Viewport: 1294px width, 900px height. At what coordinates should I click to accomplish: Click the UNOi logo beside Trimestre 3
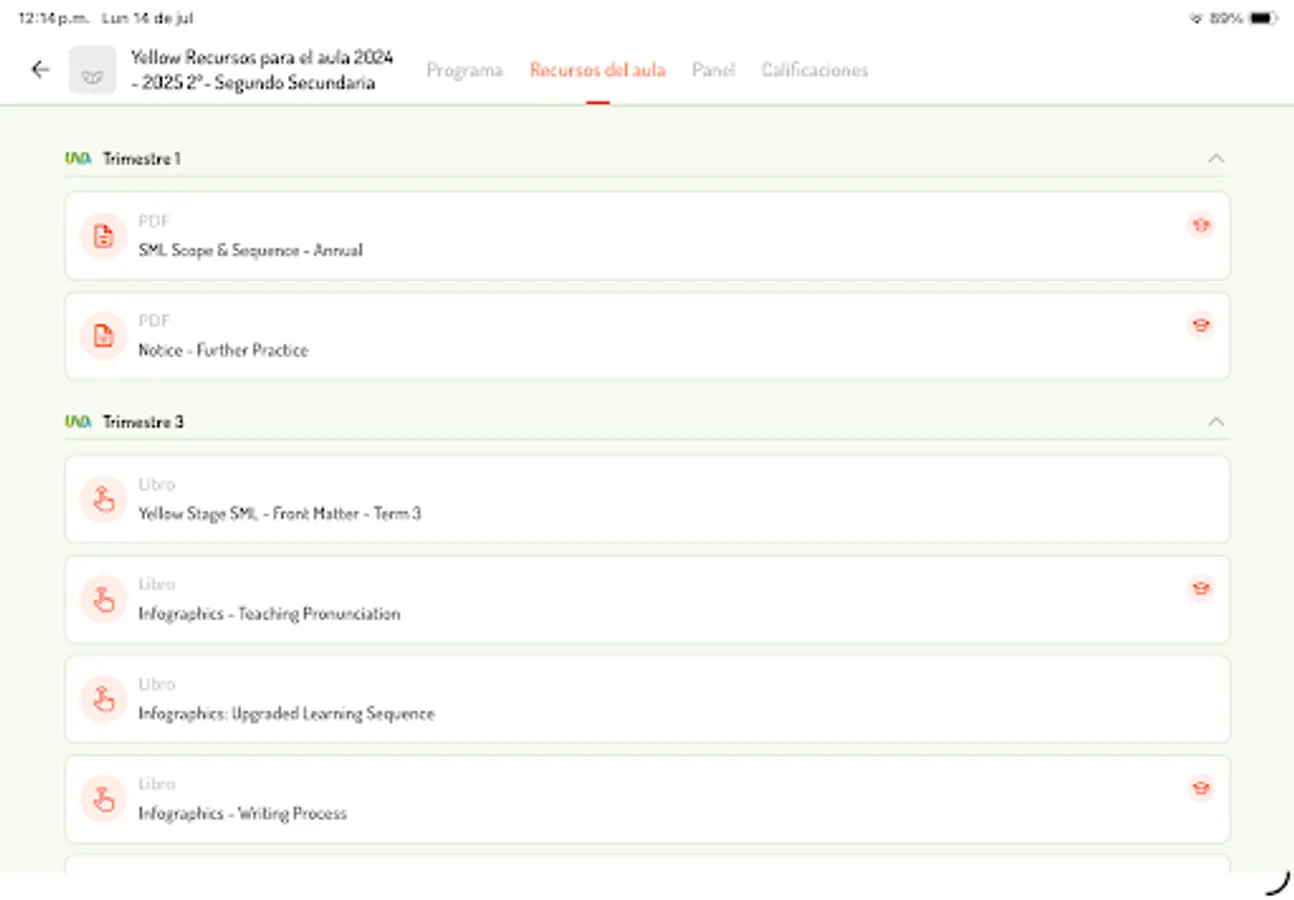click(x=78, y=421)
